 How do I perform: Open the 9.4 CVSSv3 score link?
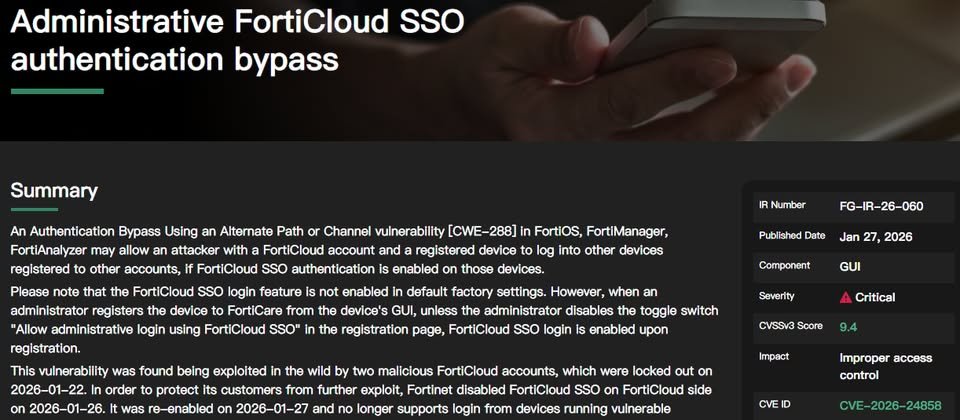tap(848, 327)
